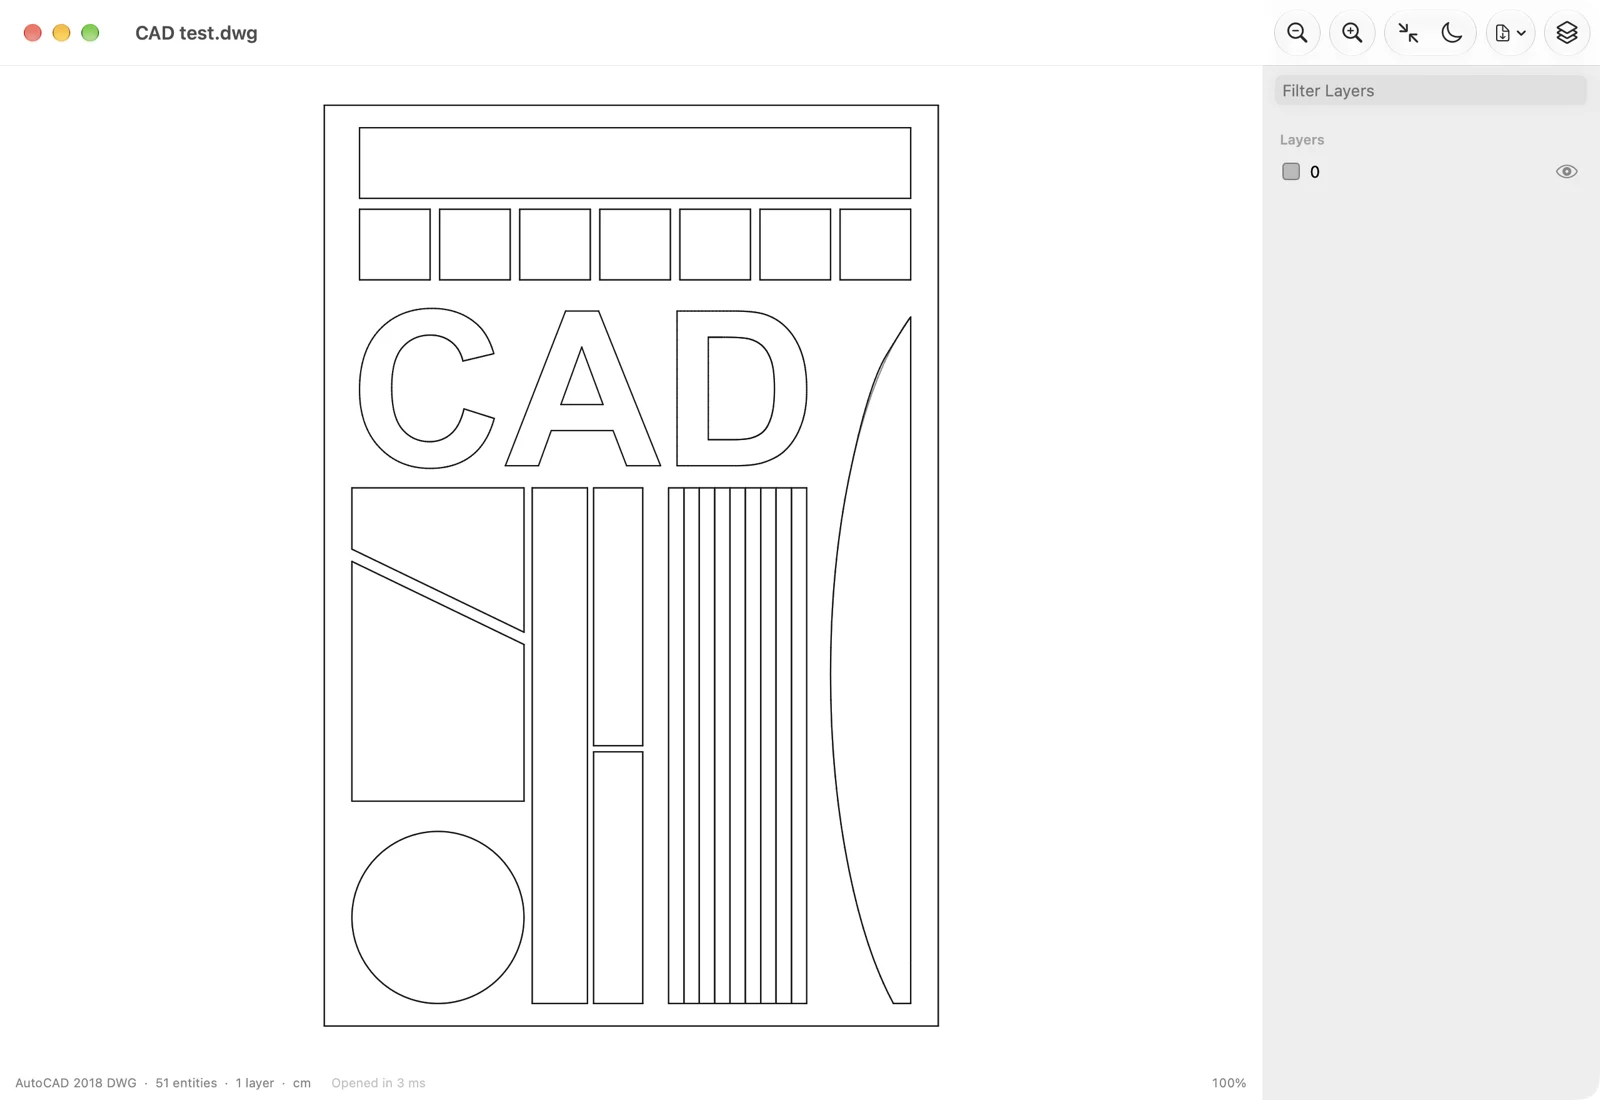Toggle dark mode with the moon icon
Viewport: 1600px width, 1100px height.
click(1452, 33)
